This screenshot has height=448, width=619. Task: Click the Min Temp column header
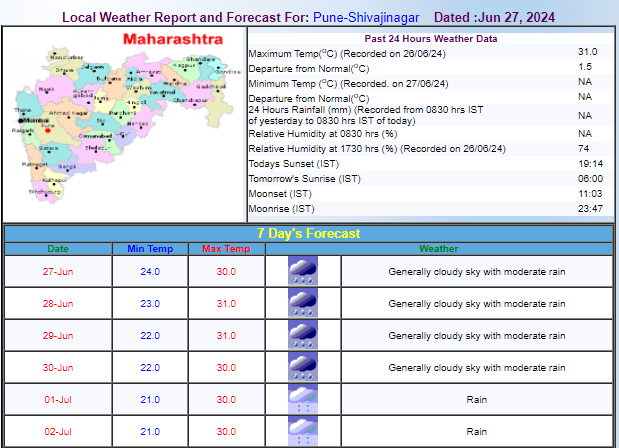click(150, 249)
